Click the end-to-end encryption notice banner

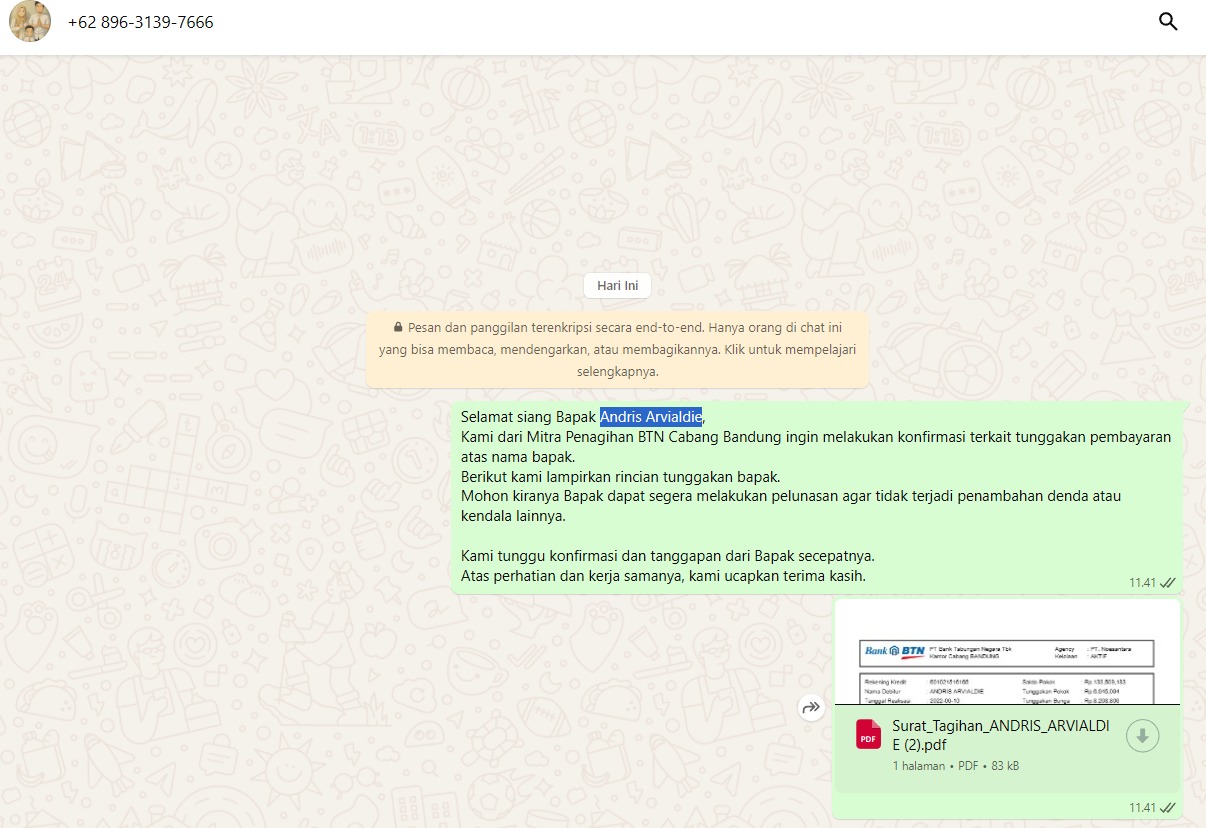coord(617,349)
